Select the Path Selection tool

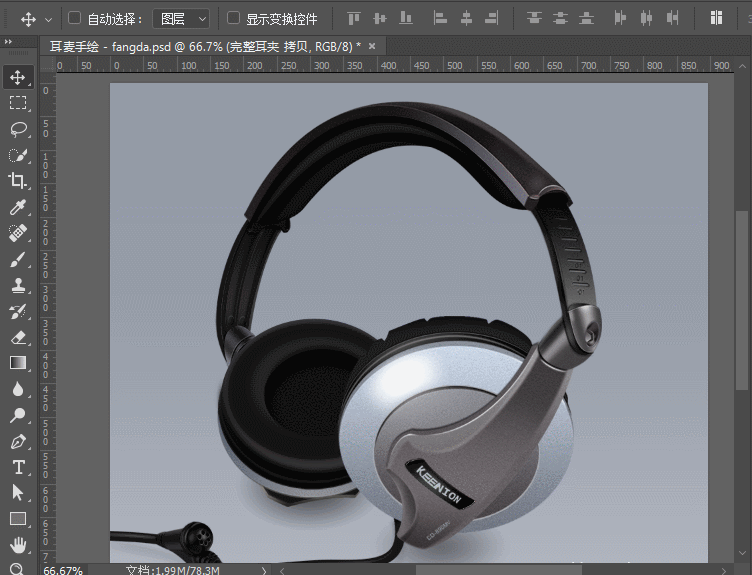[x=18, y=493]
